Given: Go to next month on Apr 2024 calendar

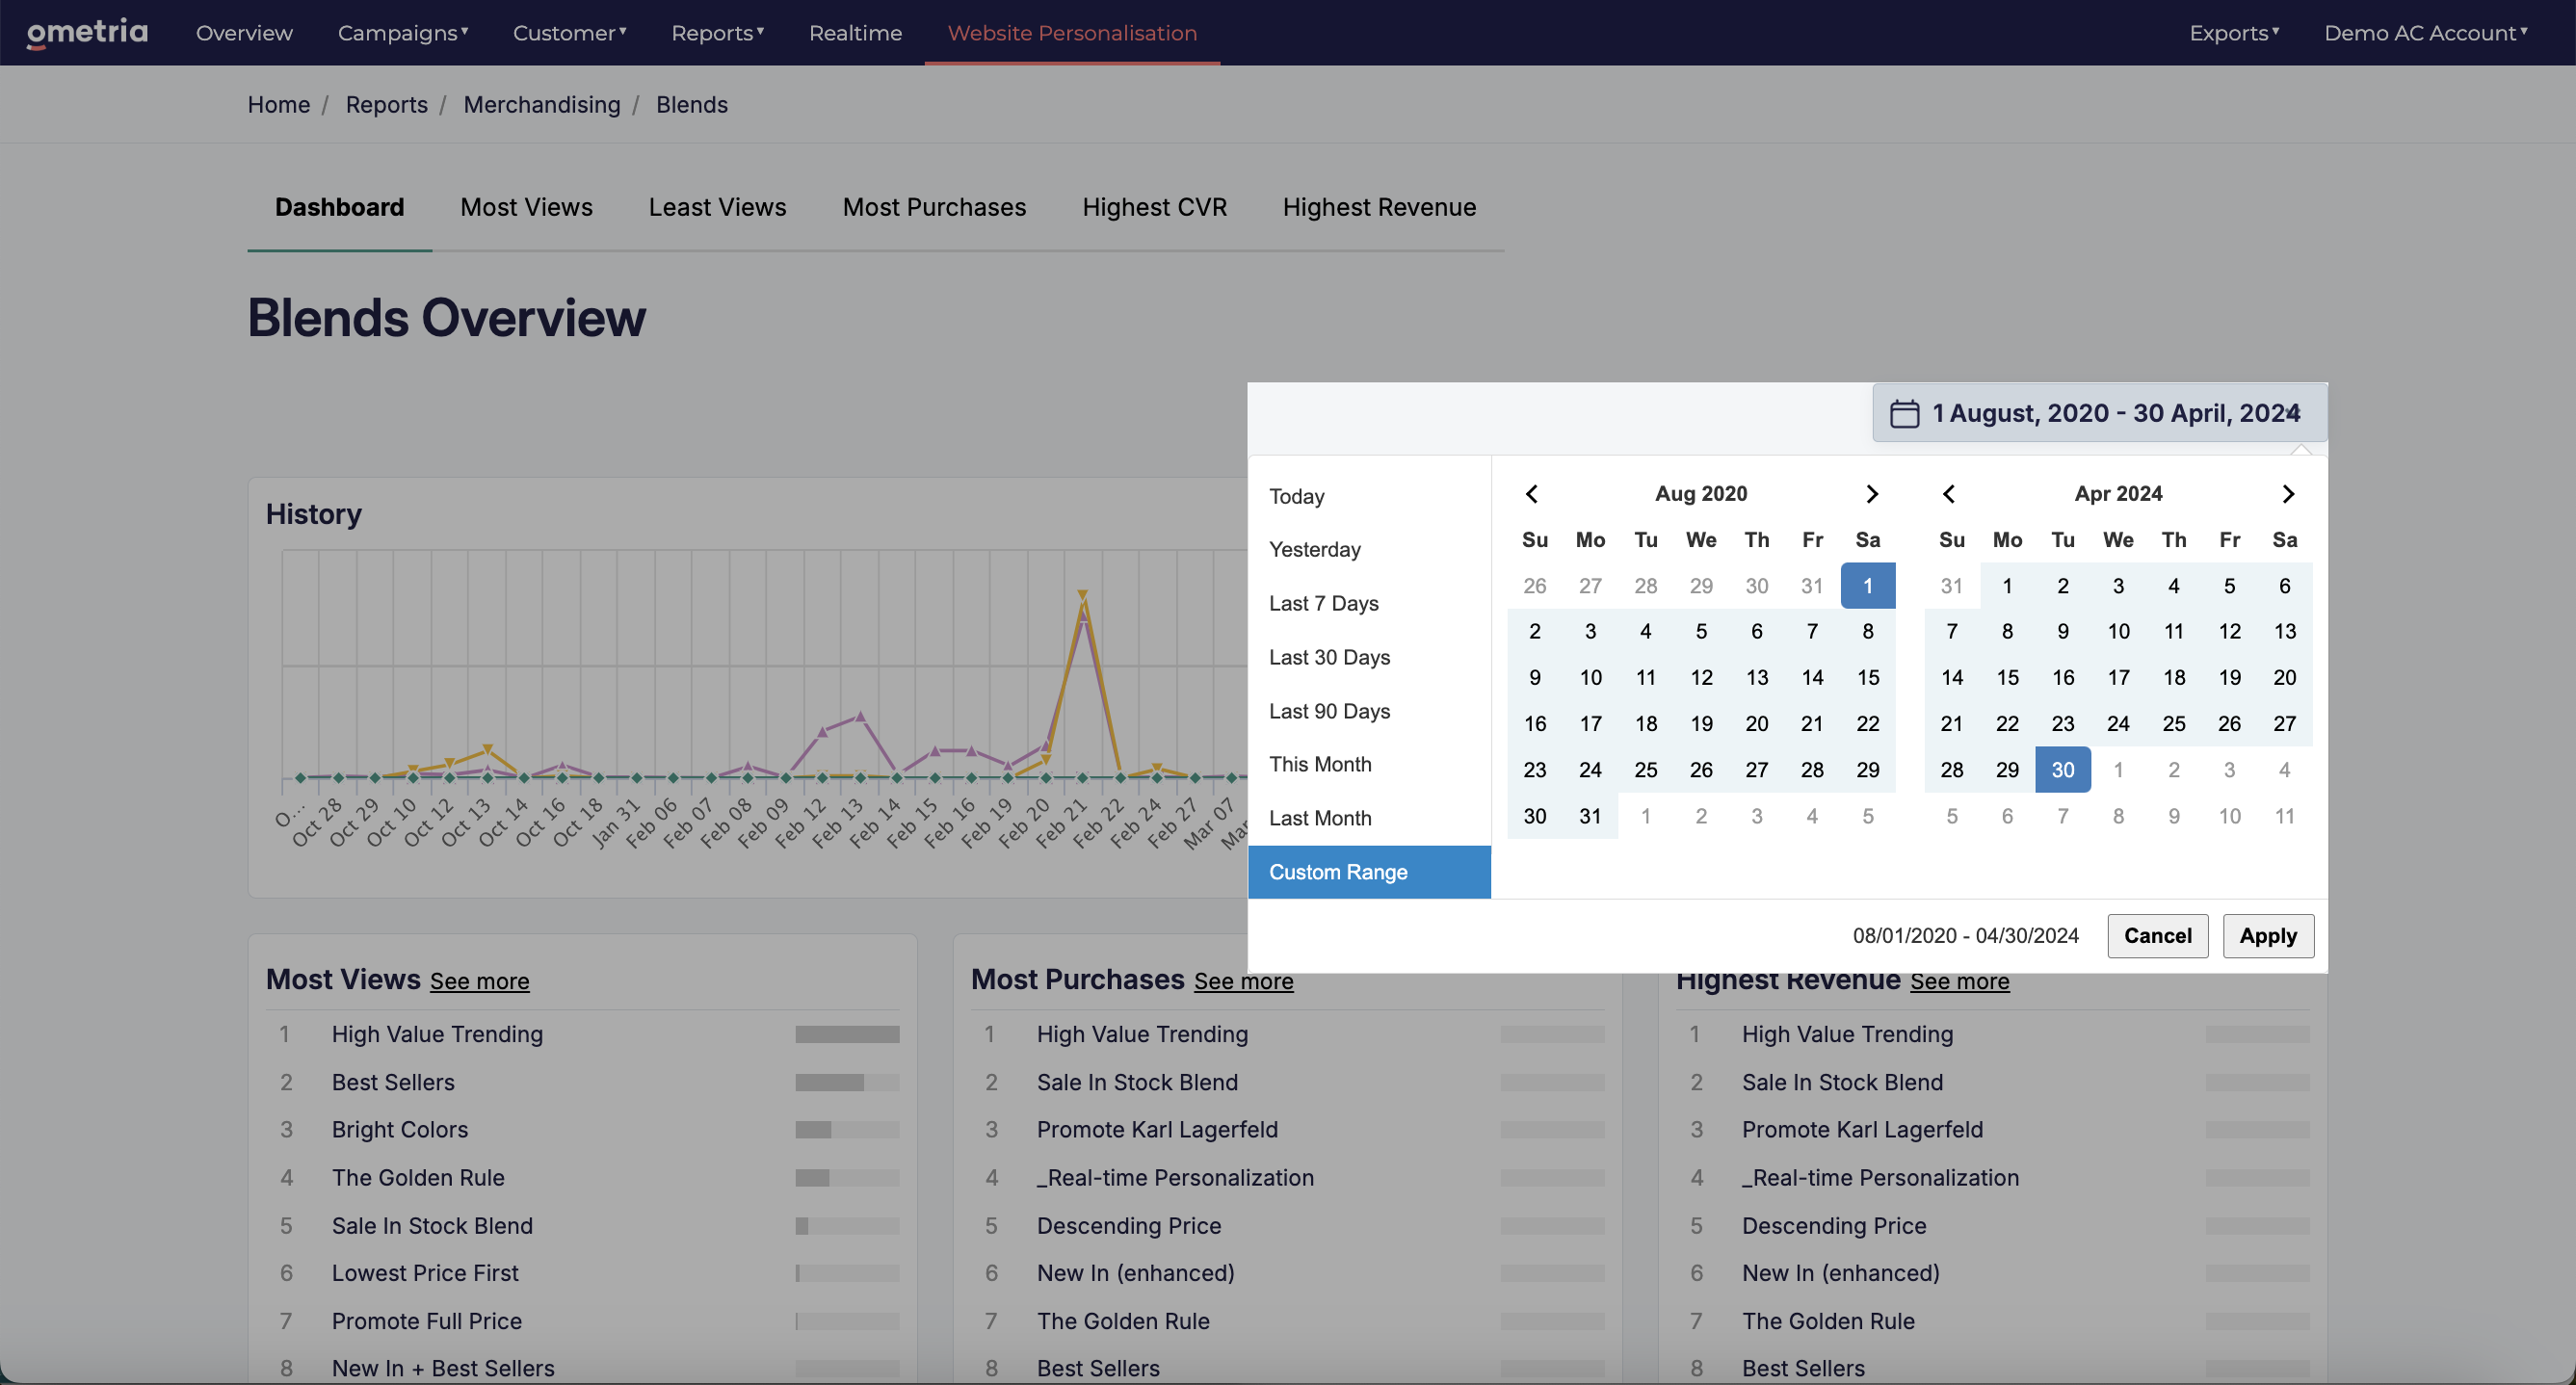Looking at the screenshot, I should point(2288,494).
